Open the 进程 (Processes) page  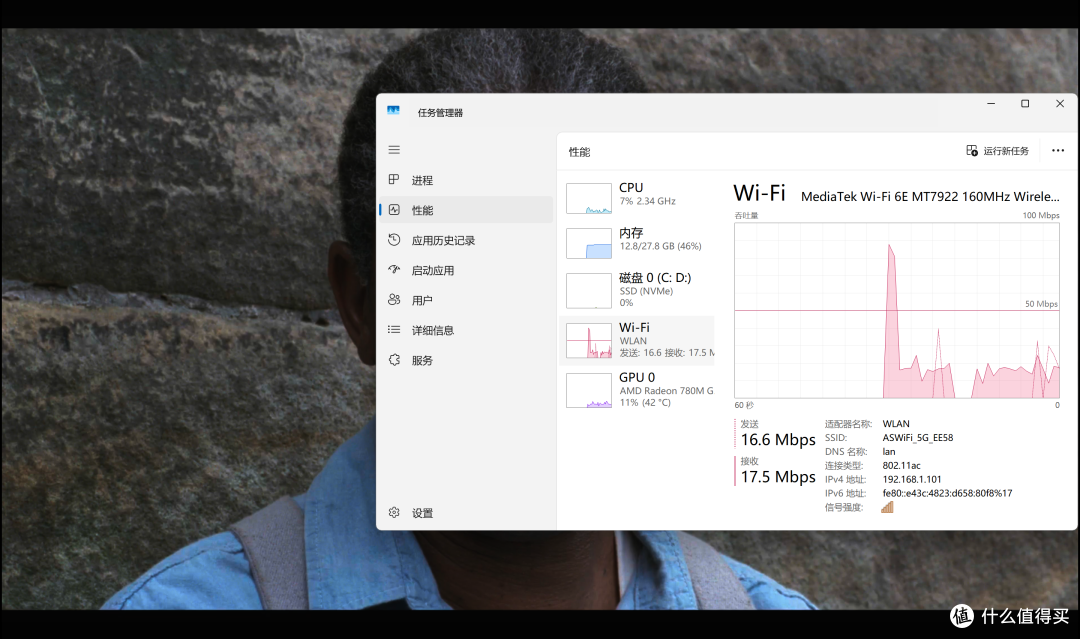click(x=466, y=180)
